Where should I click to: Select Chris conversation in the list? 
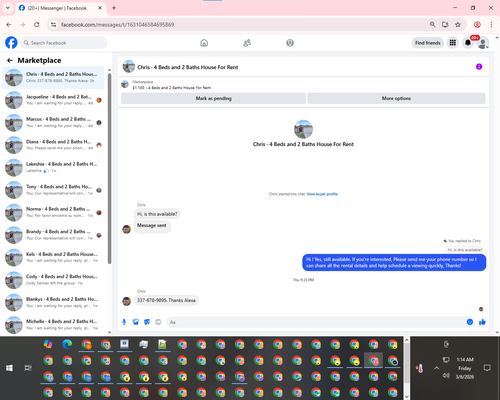53,77
